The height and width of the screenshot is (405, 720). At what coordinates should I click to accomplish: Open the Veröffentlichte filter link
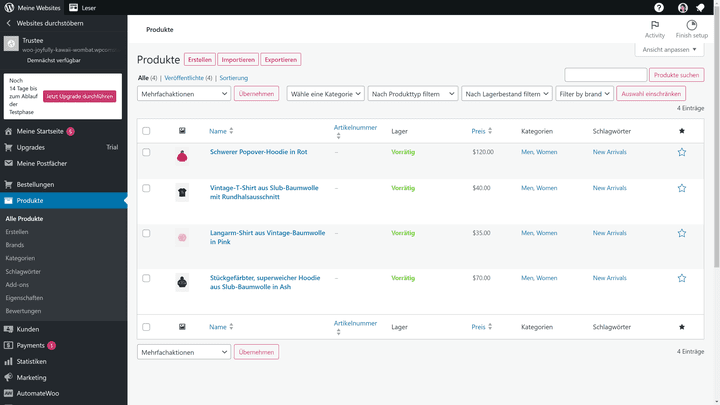tap(184, 78)
